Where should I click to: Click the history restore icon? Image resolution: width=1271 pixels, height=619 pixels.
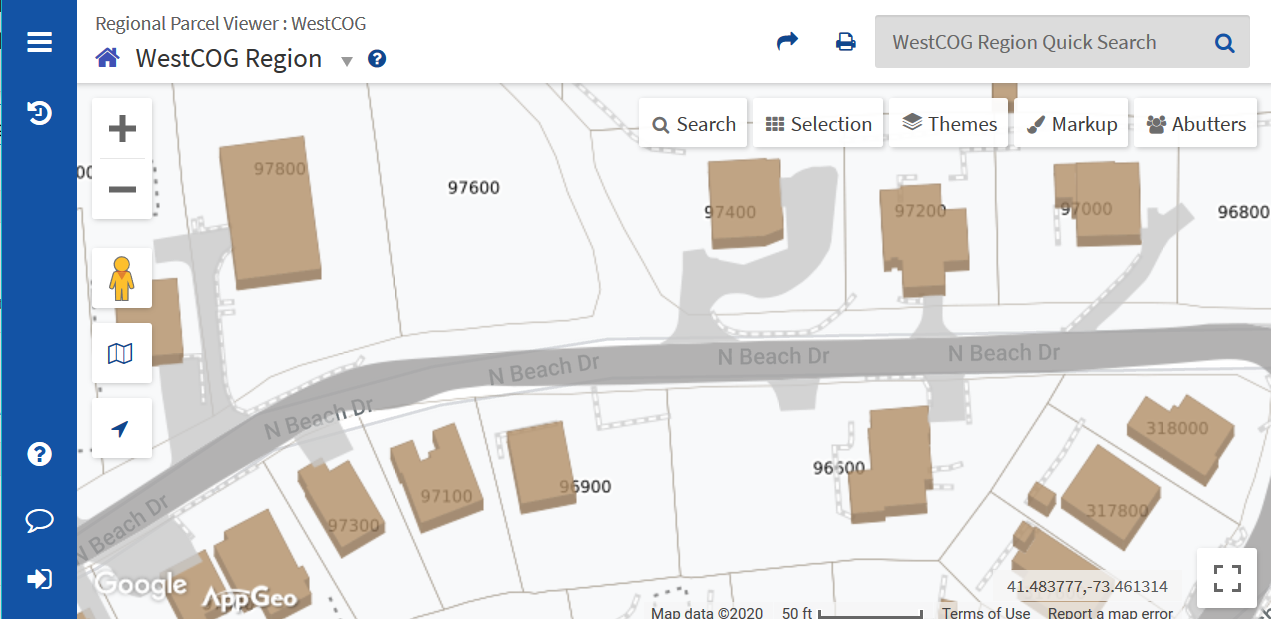coord(39,113)
